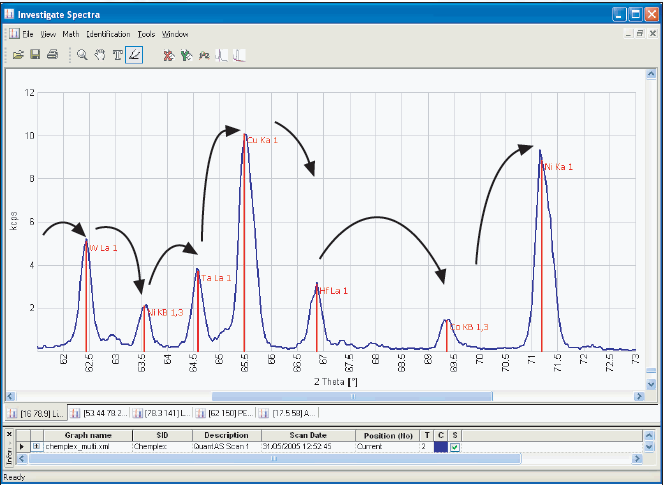Close the graph list panel with X

click(x=10, y=435)
